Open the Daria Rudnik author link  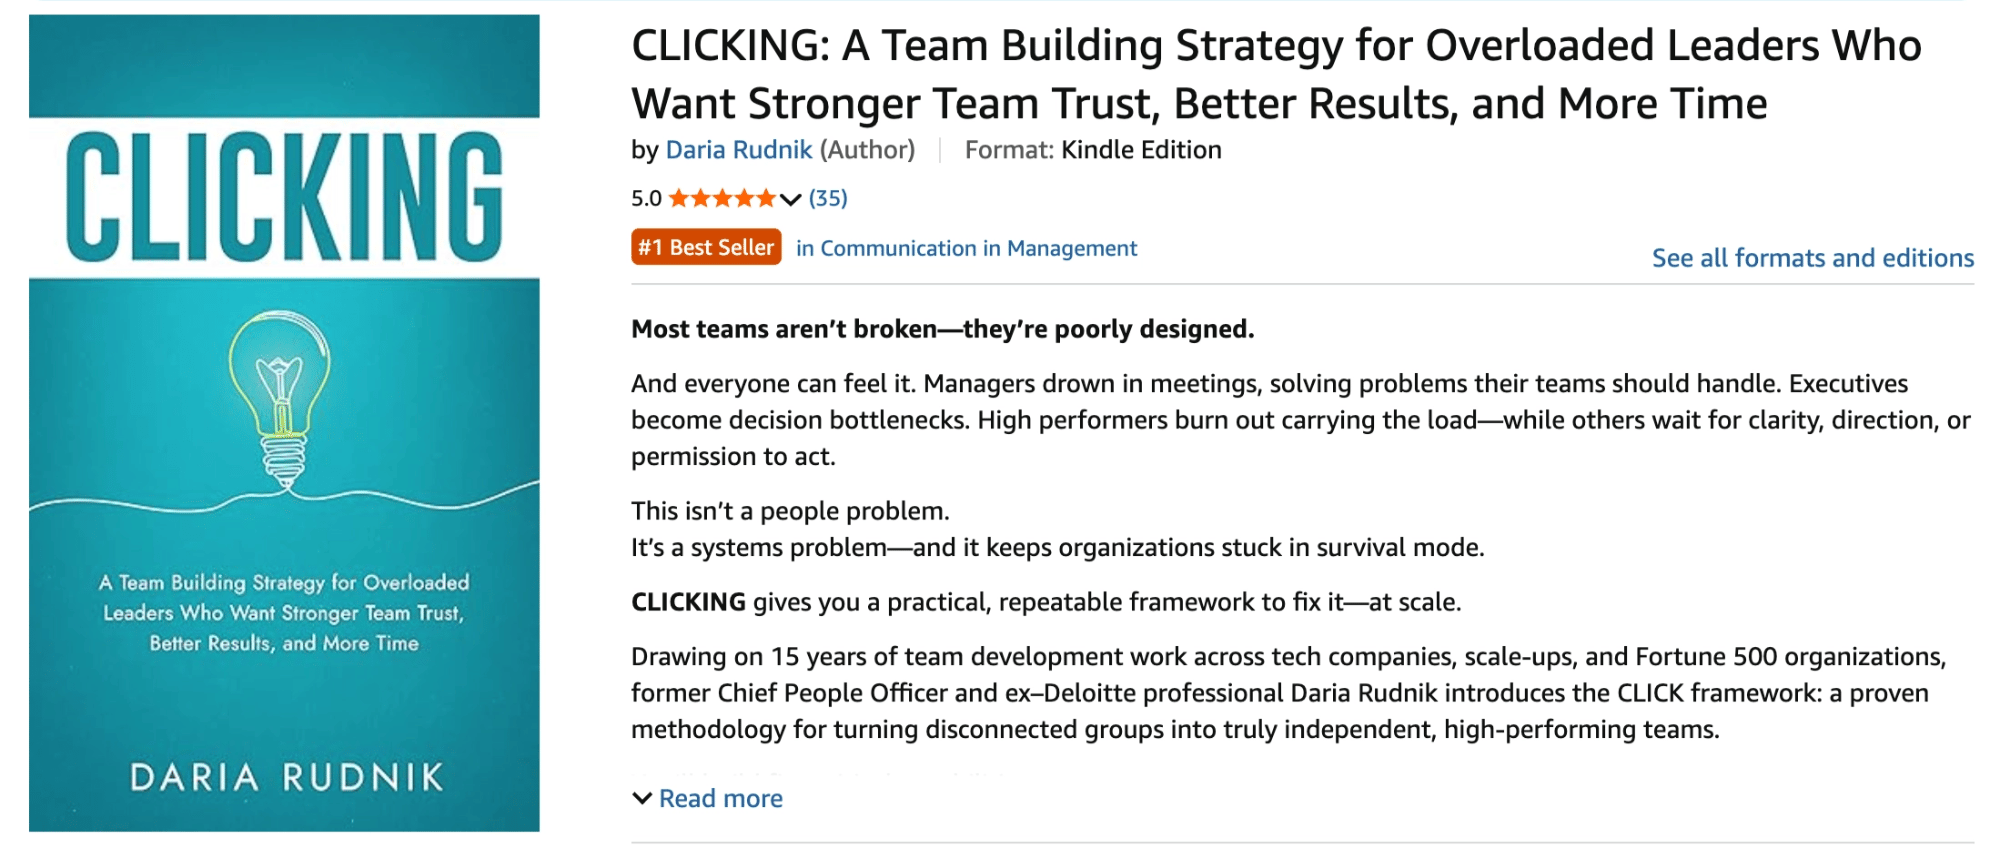click(738, 150)
